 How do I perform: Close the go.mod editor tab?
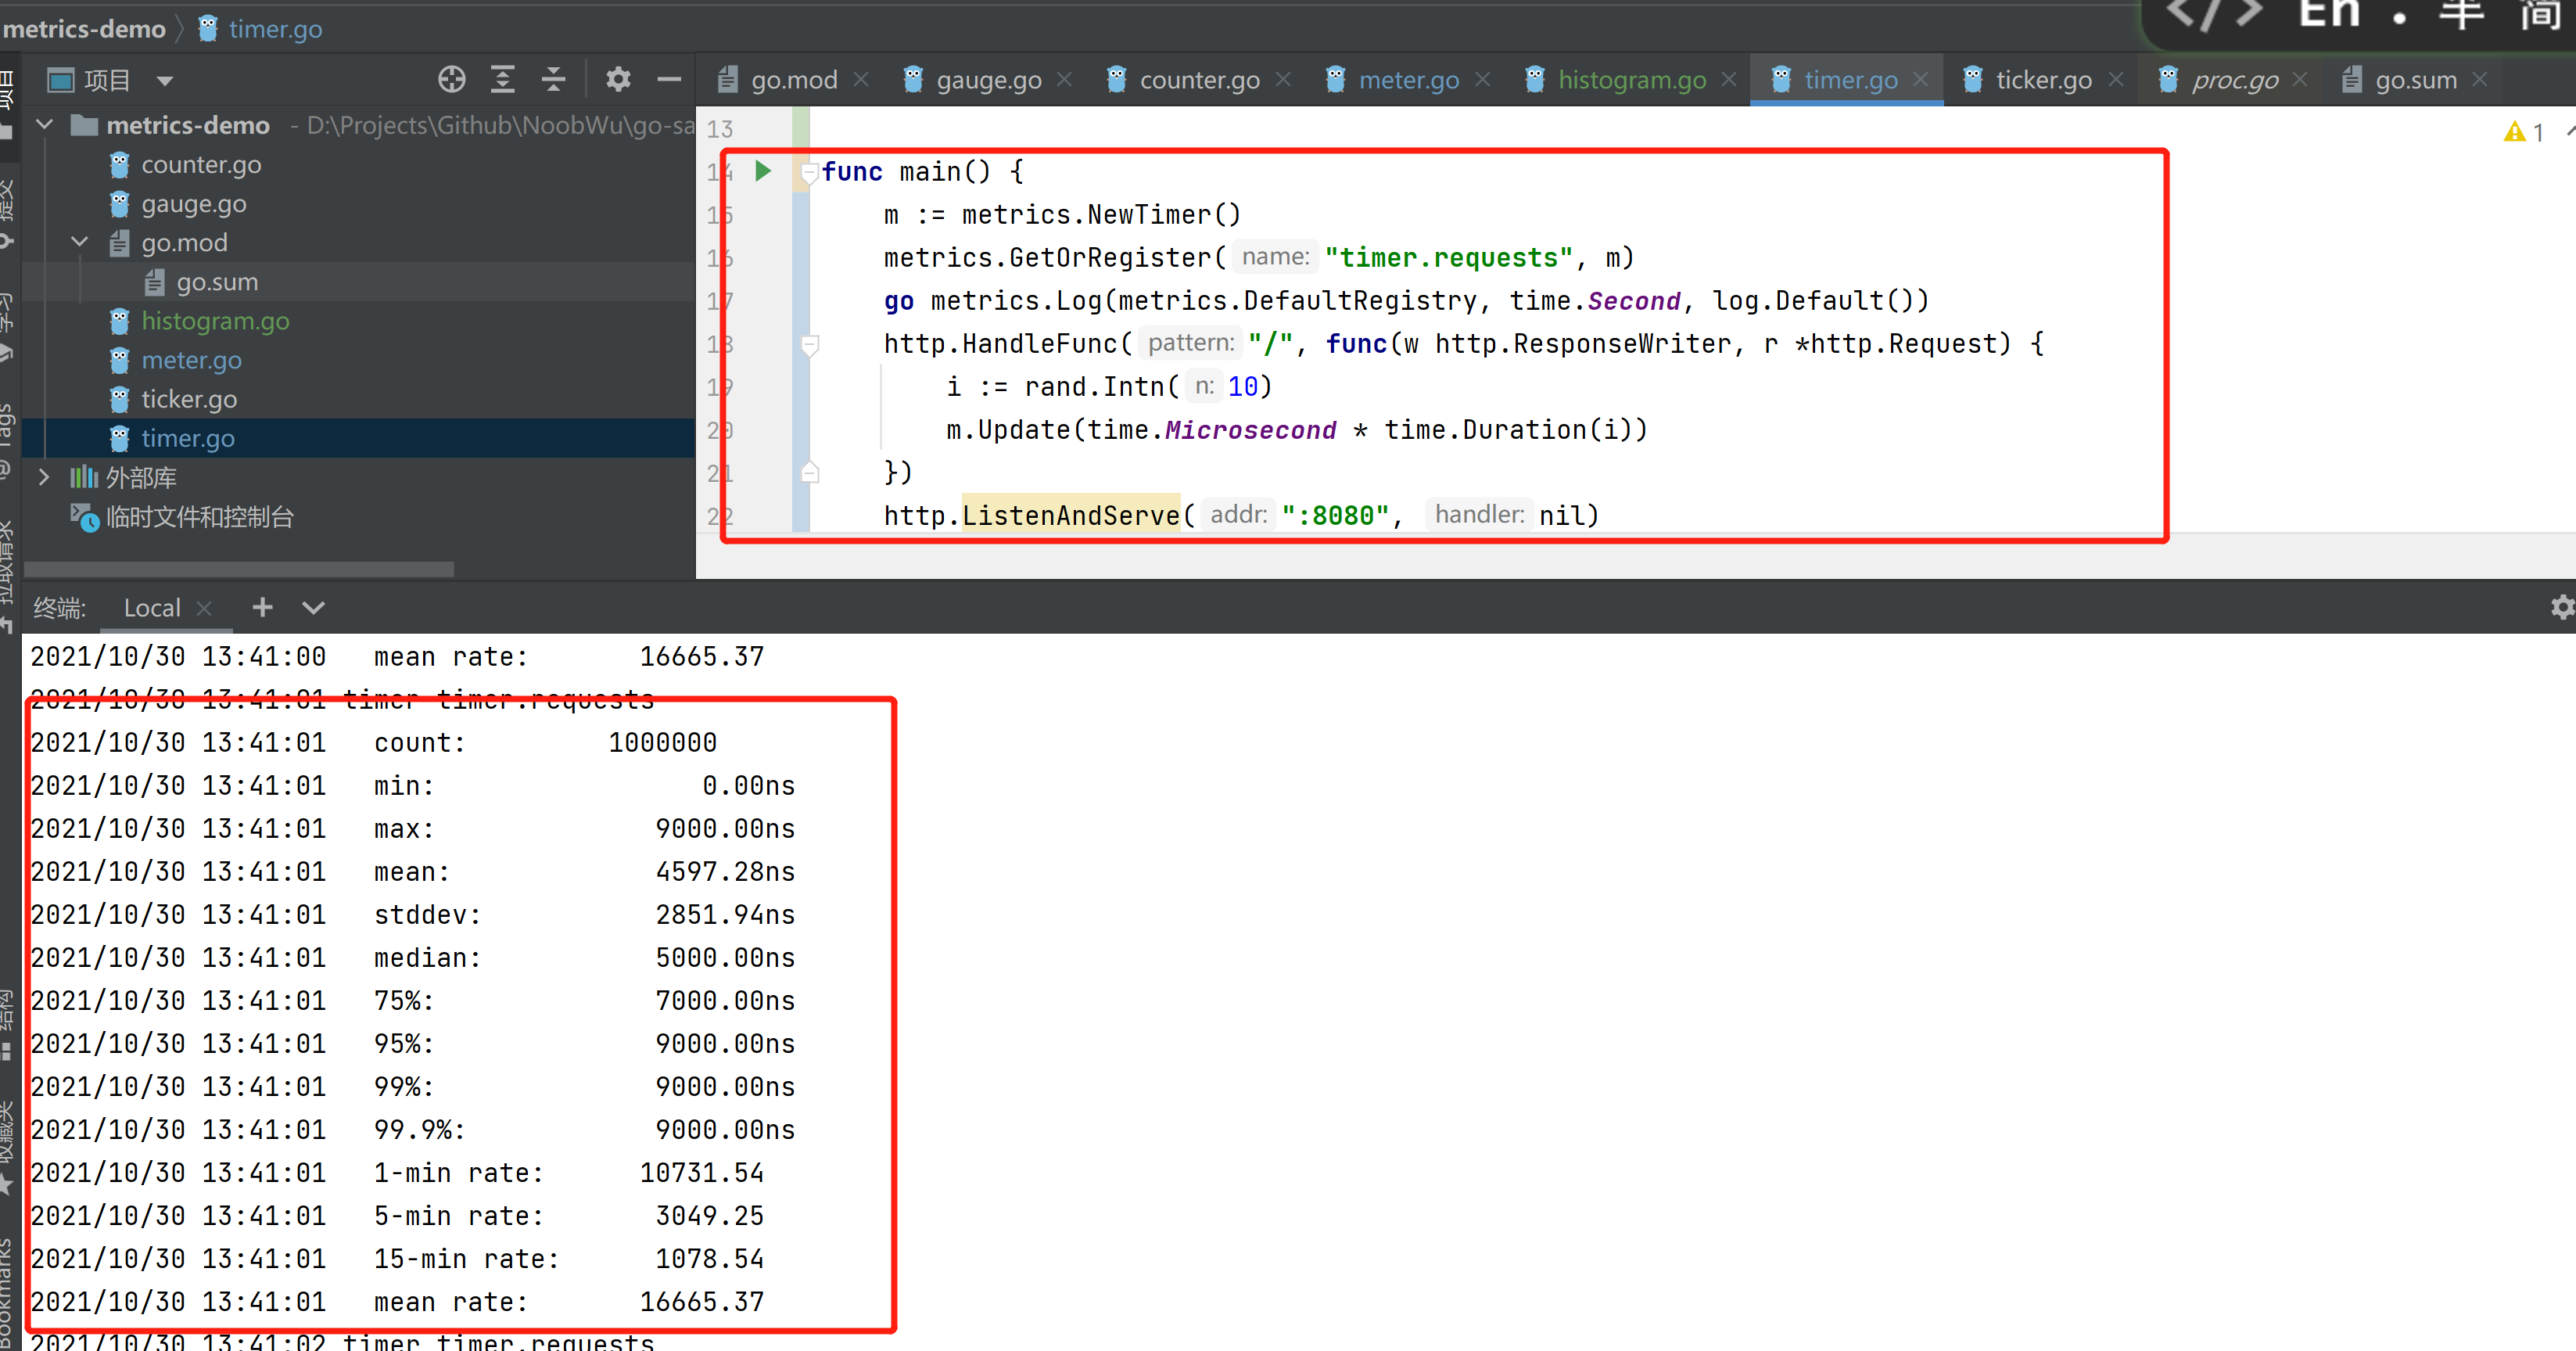861,79
